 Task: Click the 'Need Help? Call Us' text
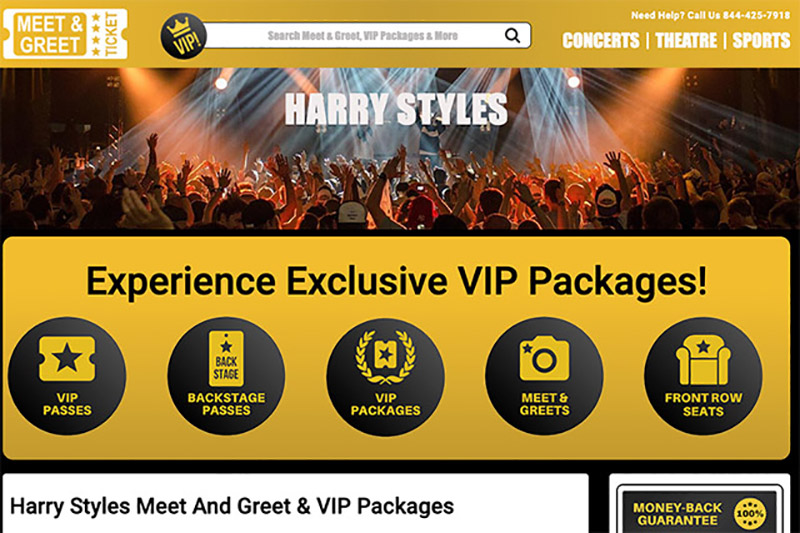(676, 15)
